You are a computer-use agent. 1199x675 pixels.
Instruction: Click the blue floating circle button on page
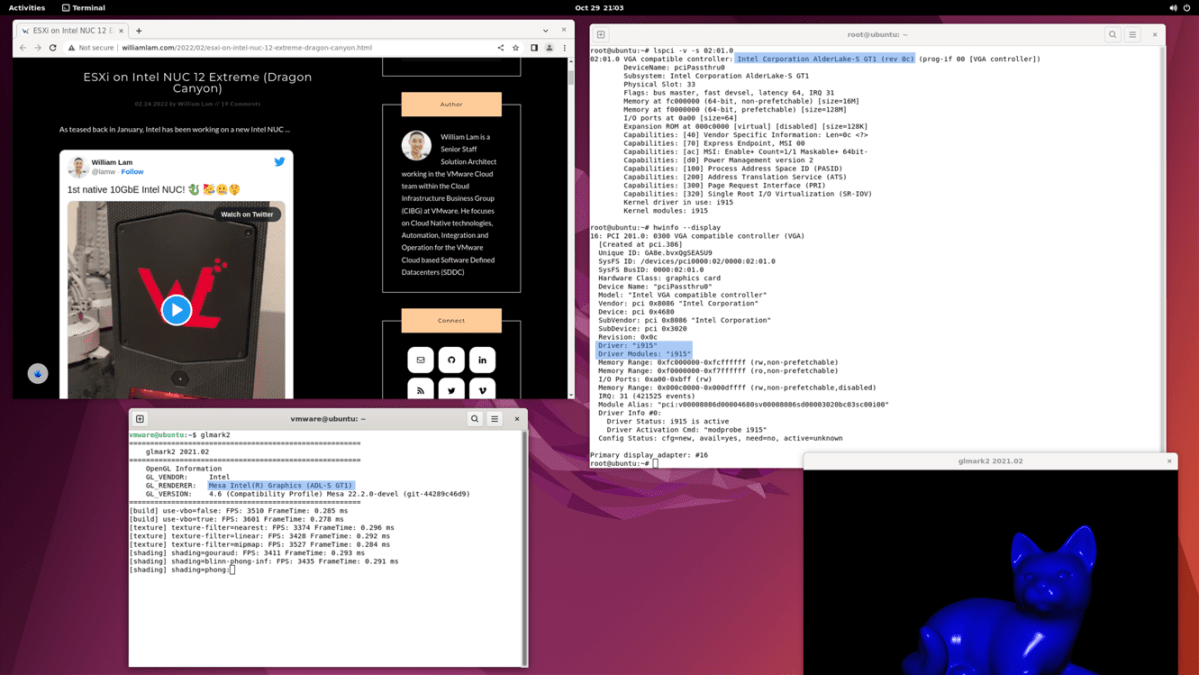coord(37,373)
